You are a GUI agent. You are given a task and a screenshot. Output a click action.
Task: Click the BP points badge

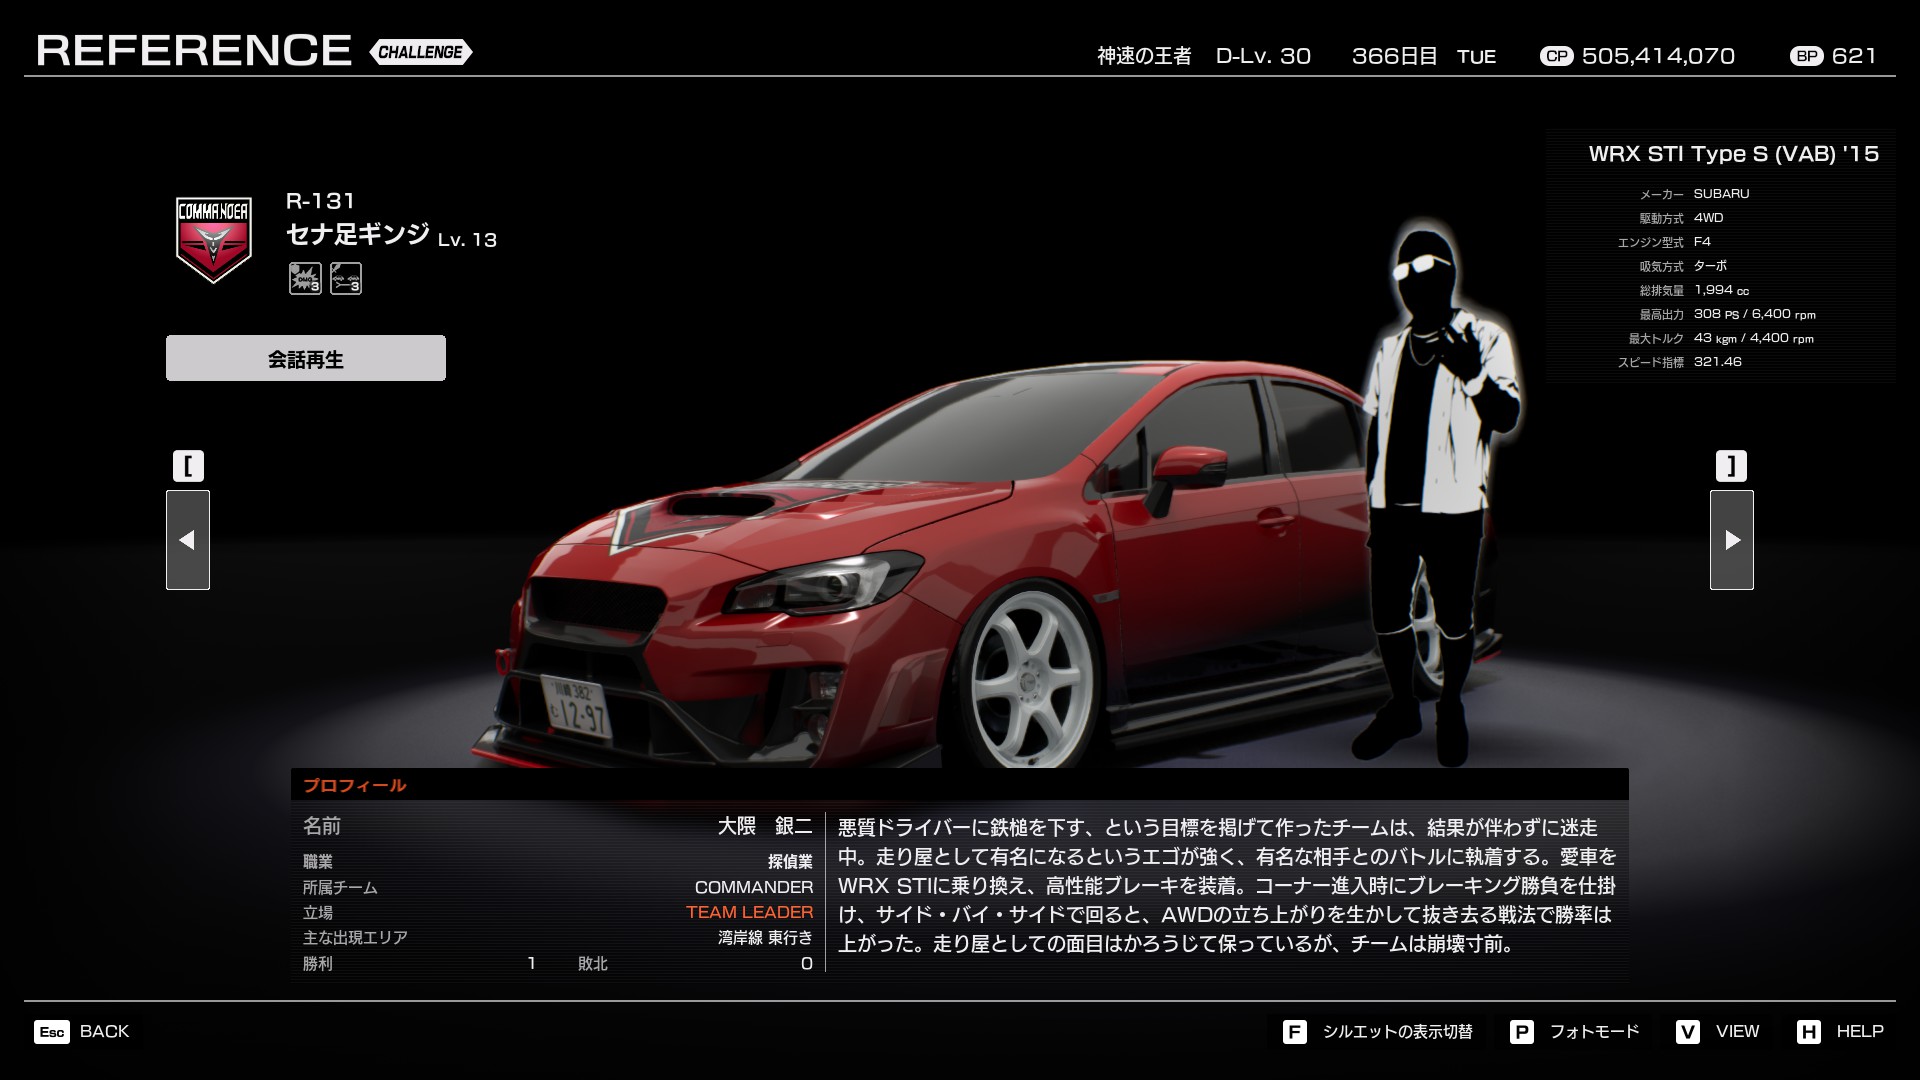coord(1807,56)
